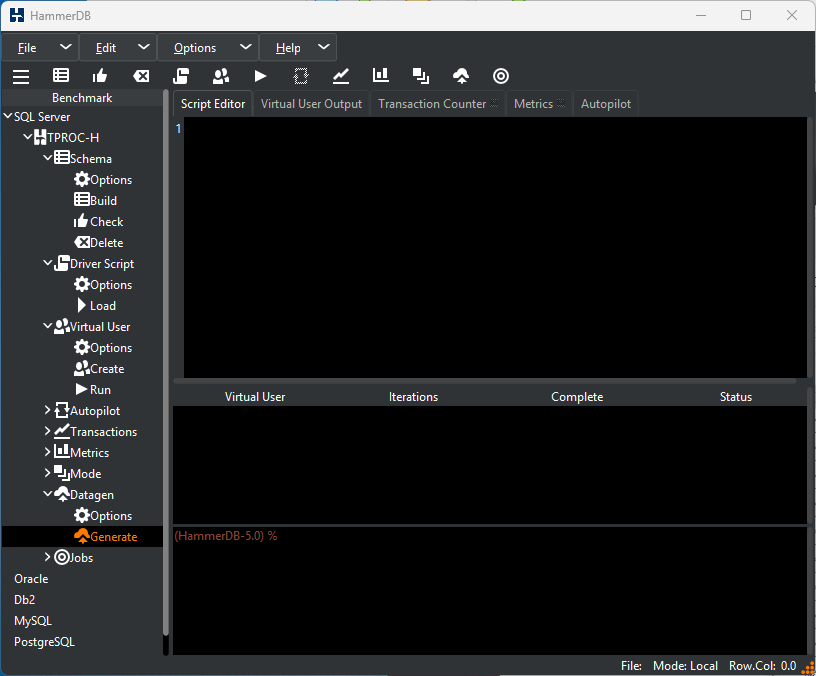
Task: Click the Load icon under Driver Script
Action: 82,305
